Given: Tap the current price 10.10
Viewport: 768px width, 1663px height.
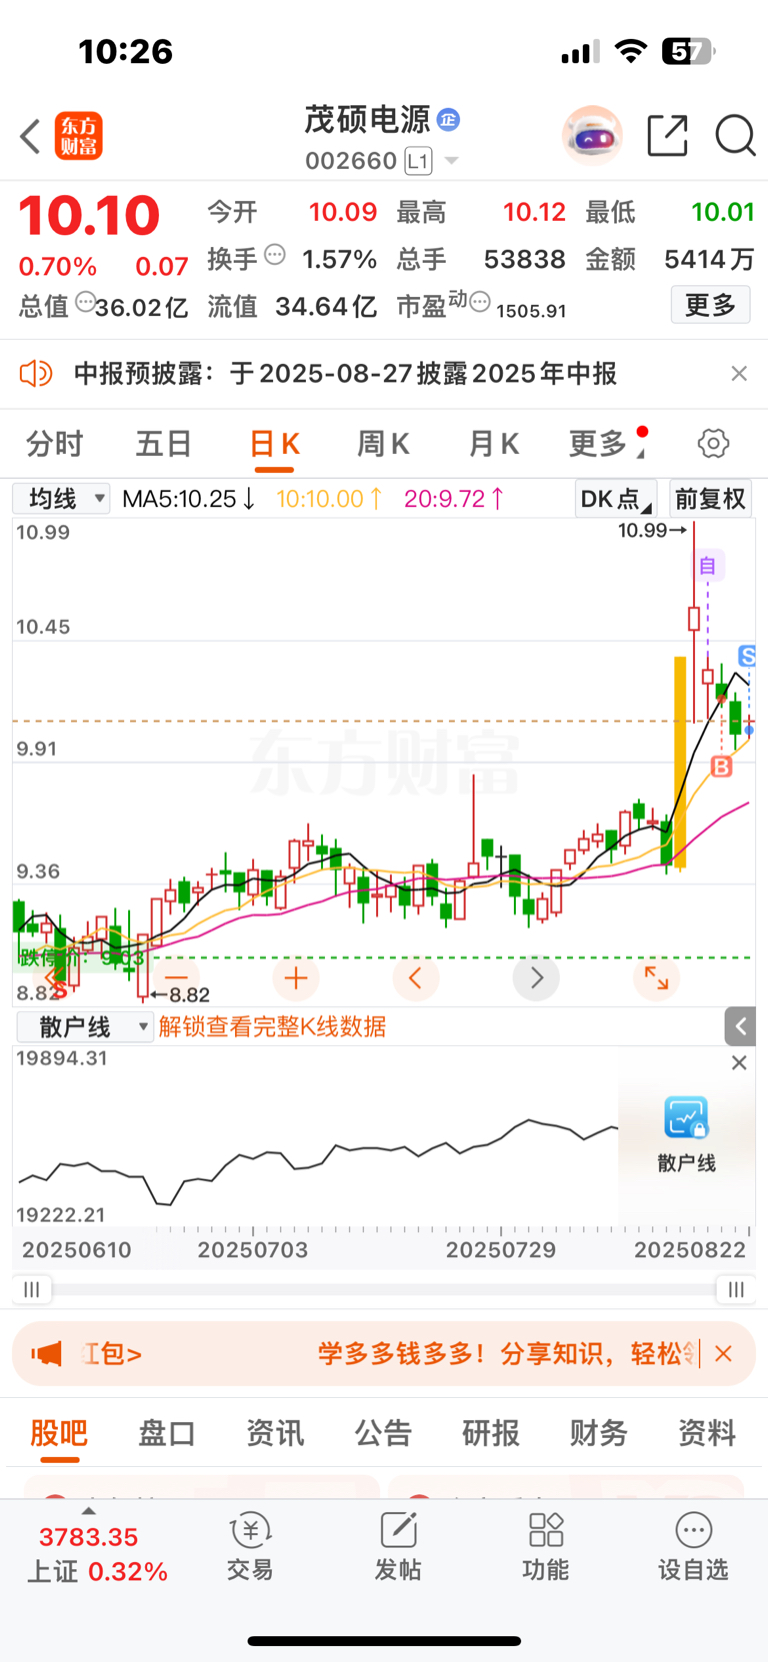Looking at the screenshot, I should click(89, 215).
